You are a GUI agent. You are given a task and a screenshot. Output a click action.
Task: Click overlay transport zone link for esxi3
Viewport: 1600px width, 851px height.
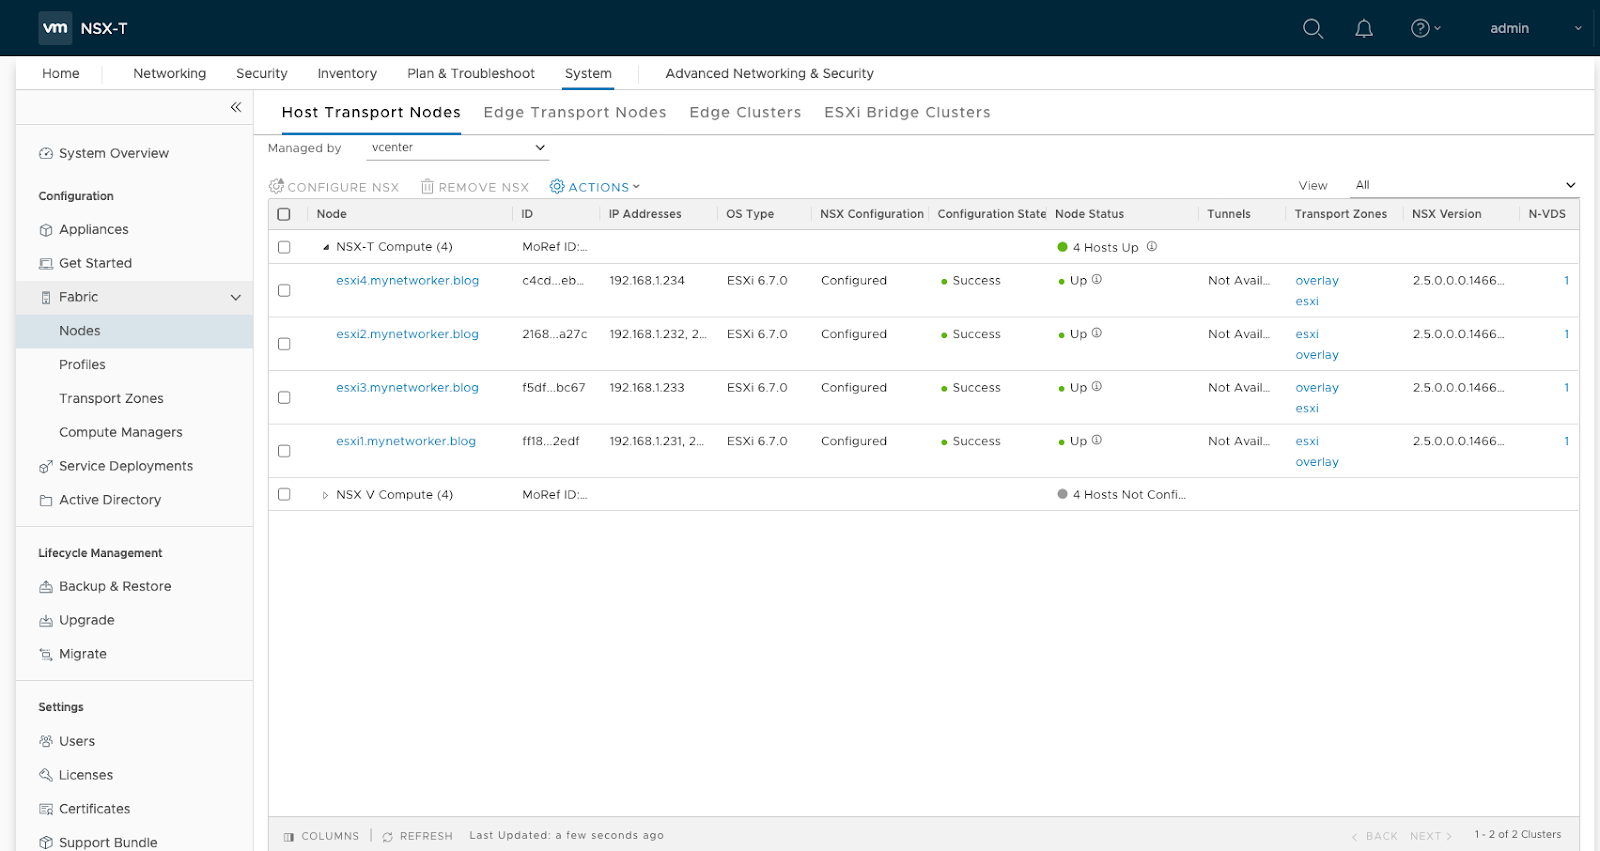(x=1316, y=388)
